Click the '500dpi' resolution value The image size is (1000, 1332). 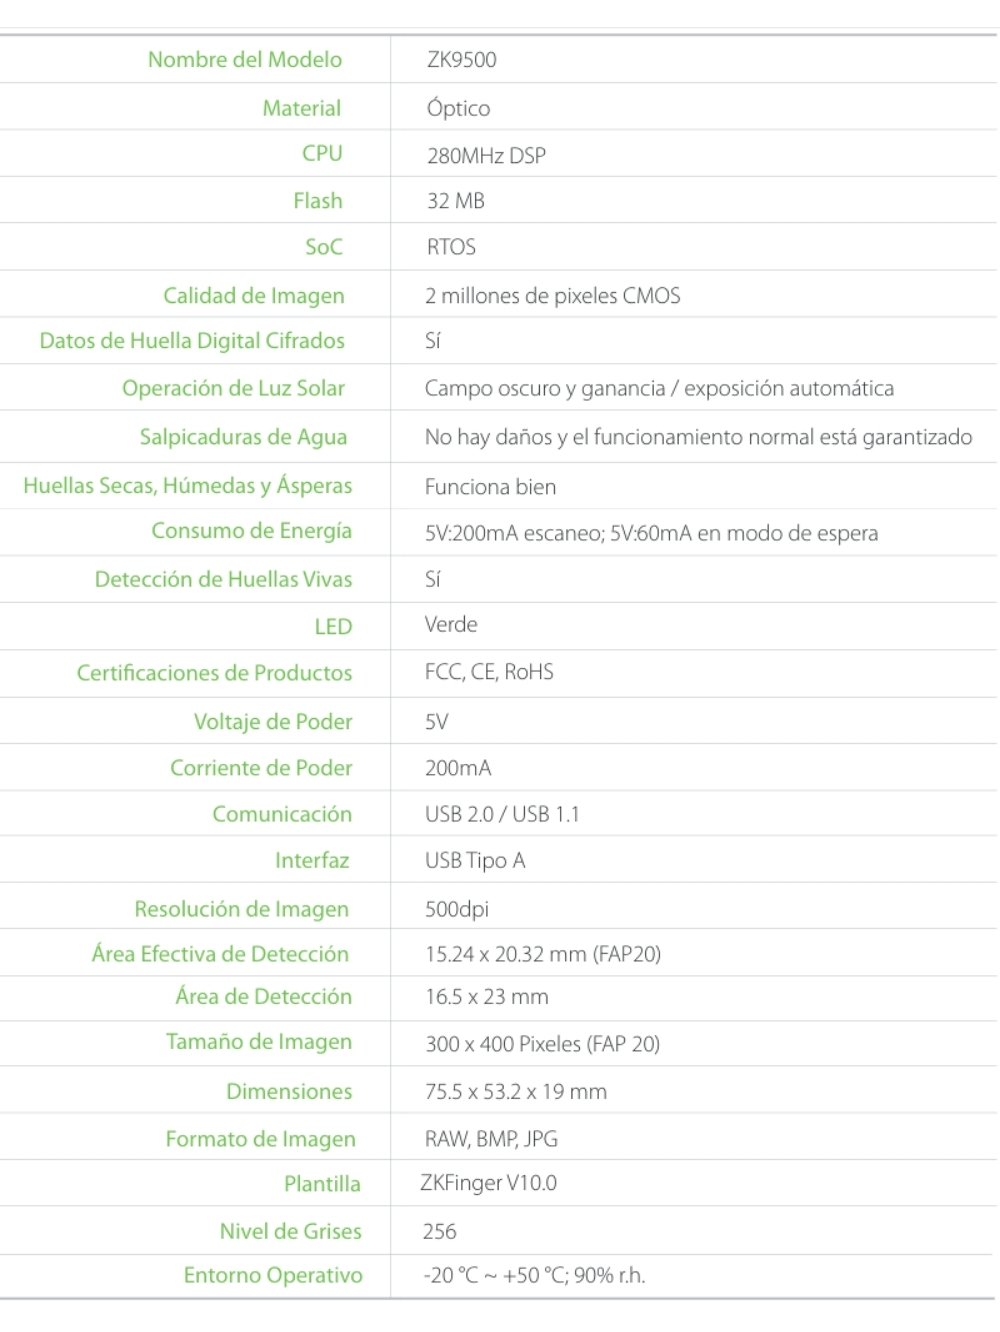[457, 909]
